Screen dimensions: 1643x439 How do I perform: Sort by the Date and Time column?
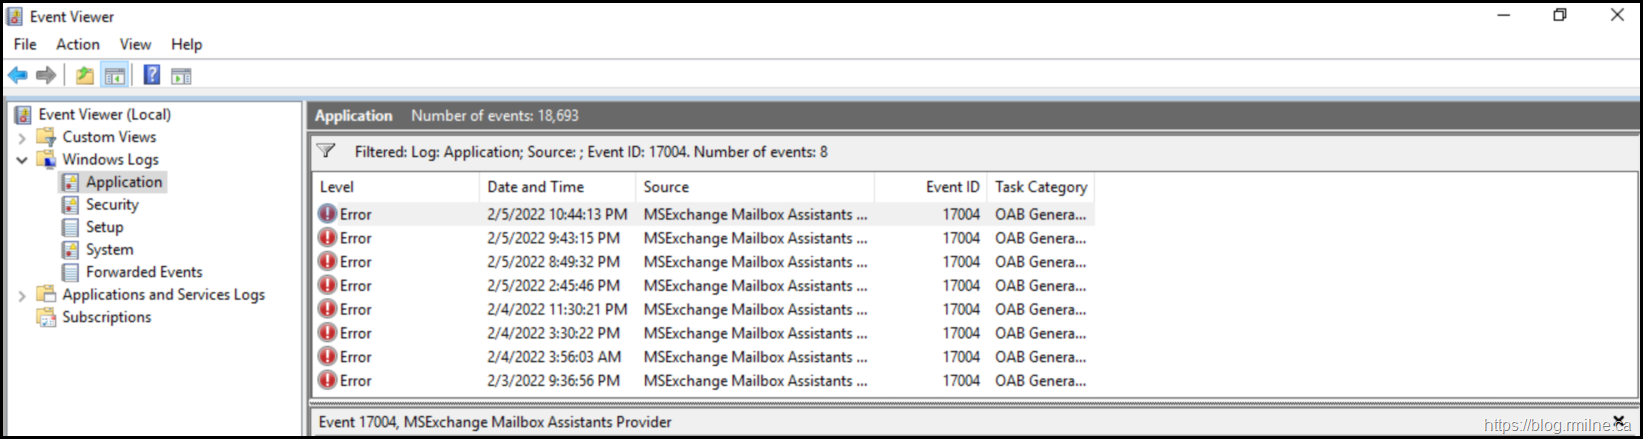[x=536, y=187]
